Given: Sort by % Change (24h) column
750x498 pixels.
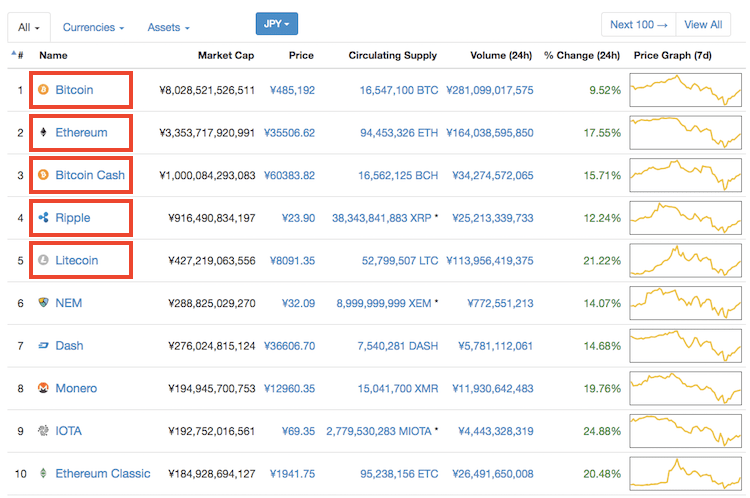Looking at the screenshot, I should click(x=582, y=55).
